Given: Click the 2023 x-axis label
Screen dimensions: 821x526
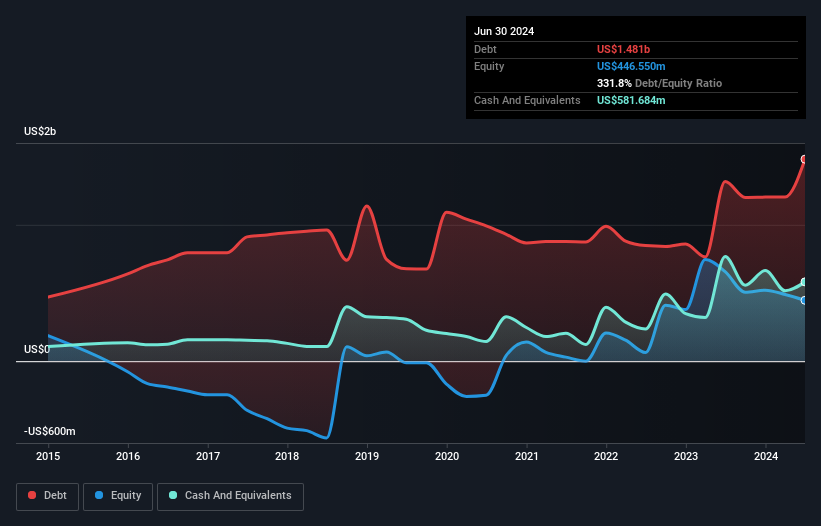Looking at the screenshot, I should coord(686,456).
